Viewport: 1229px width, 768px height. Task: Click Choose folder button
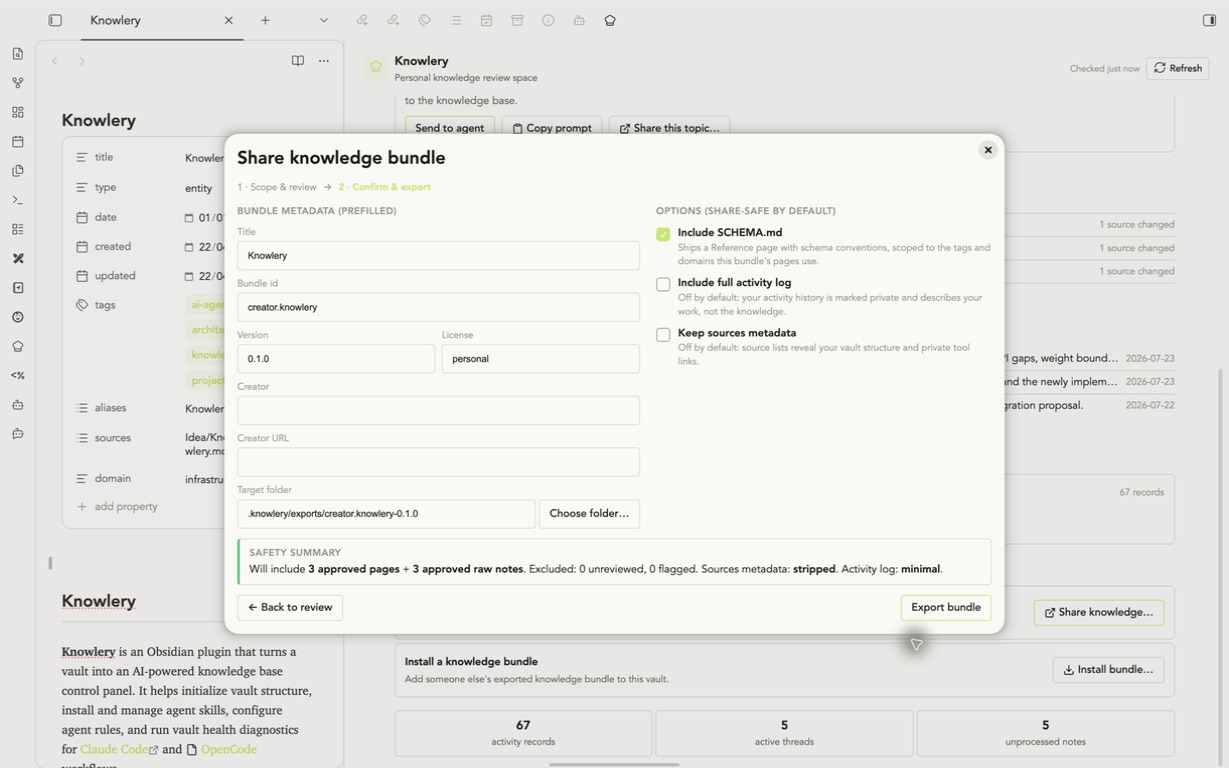[x=589, y=513]
